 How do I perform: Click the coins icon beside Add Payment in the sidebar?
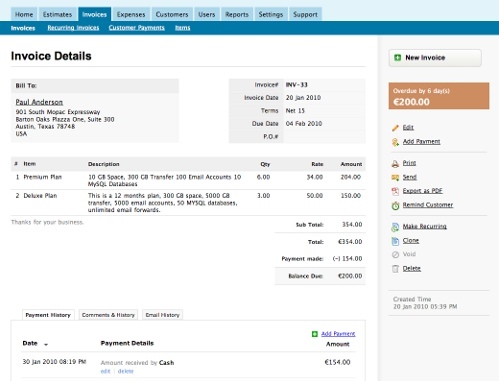(x=395, y=142)
